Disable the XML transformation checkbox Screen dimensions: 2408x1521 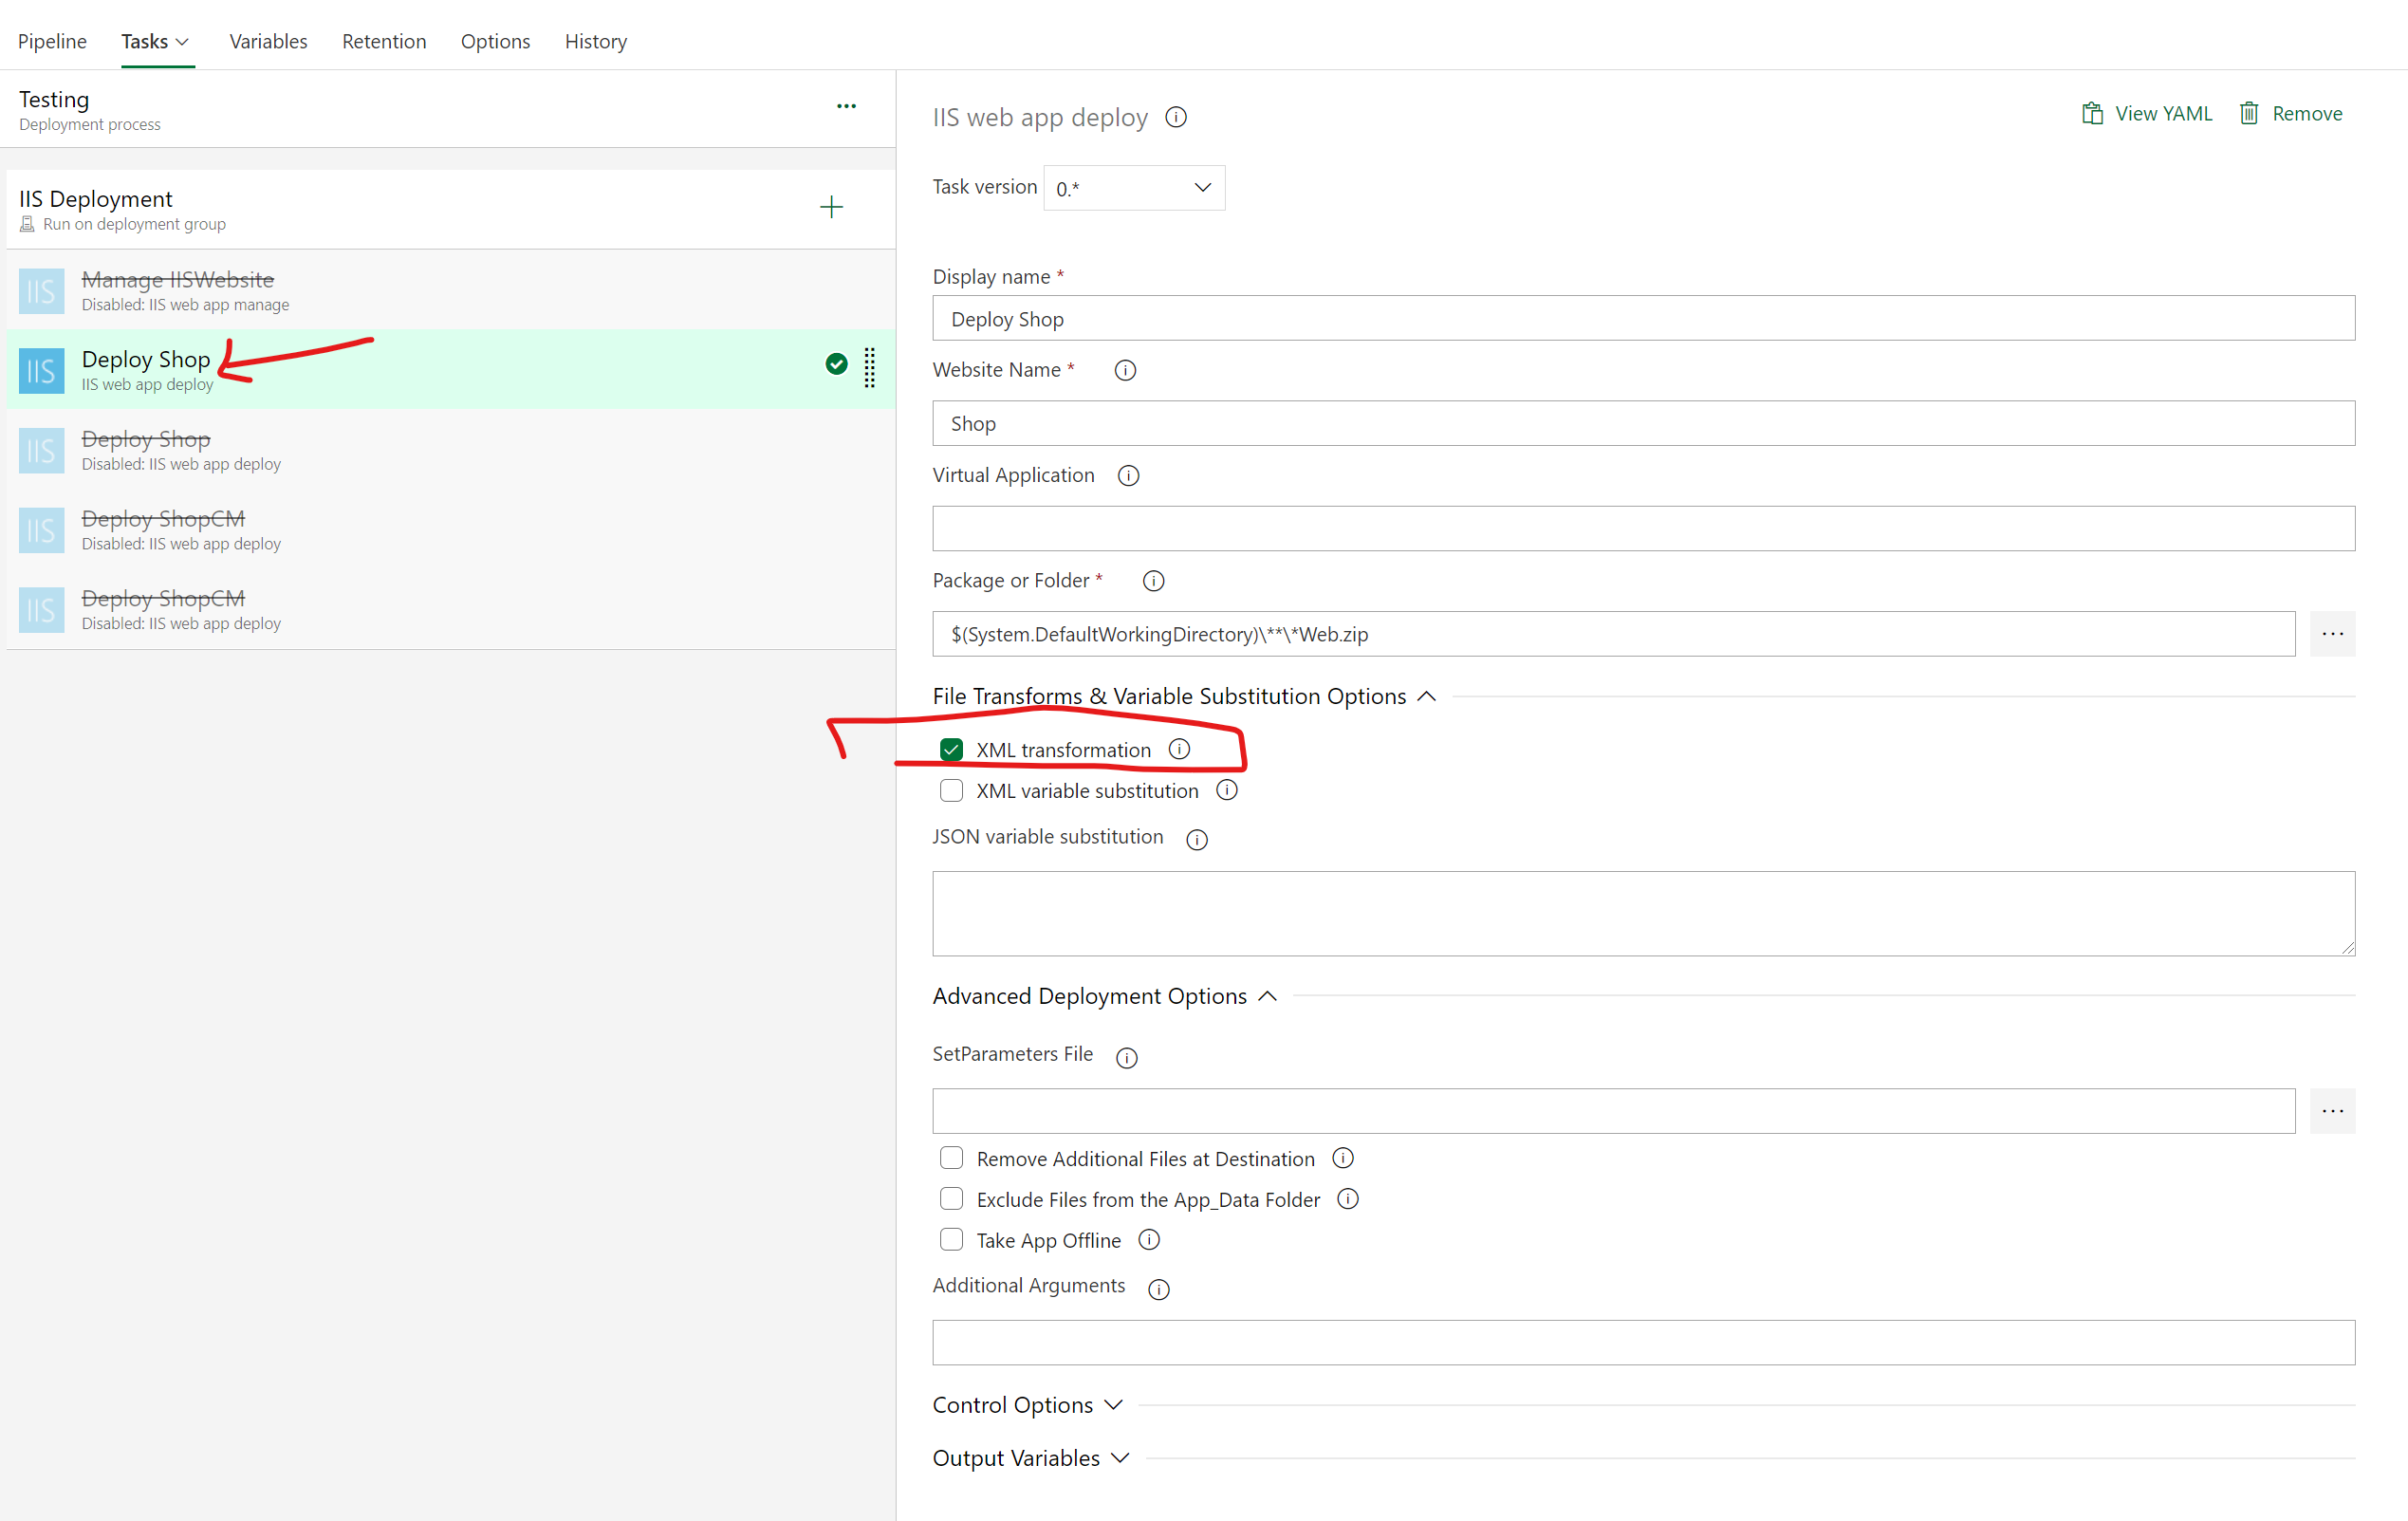click(951, 748)
